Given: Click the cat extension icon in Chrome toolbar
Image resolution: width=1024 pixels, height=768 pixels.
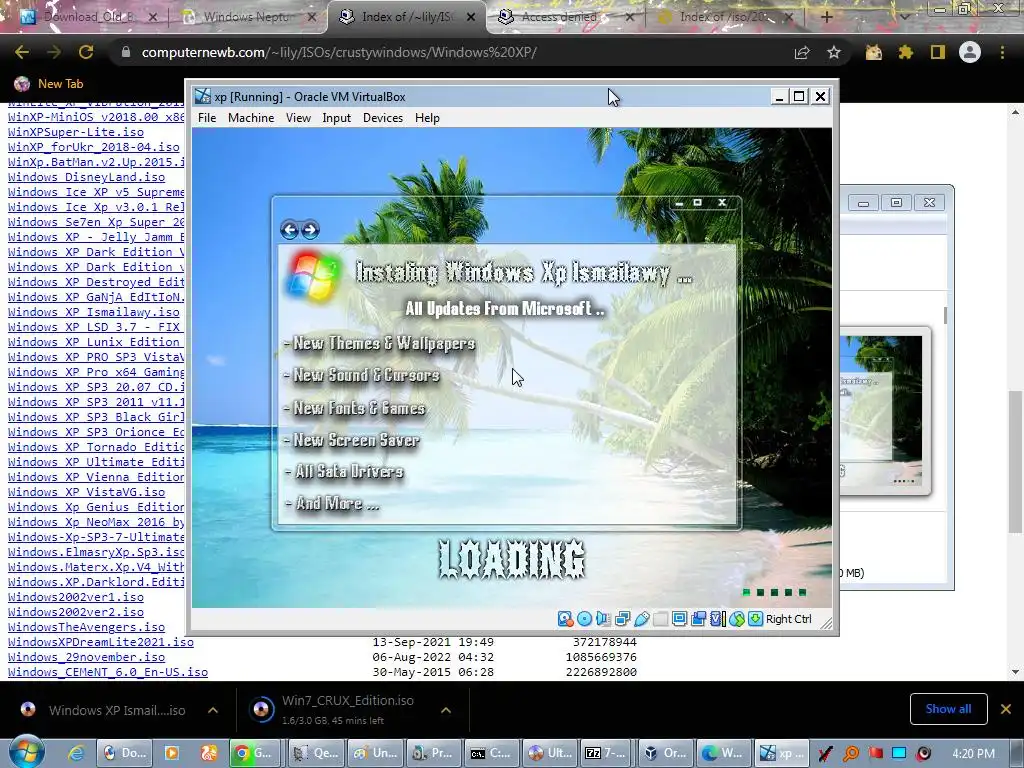Looking at the screenshot, I should 874,52.
